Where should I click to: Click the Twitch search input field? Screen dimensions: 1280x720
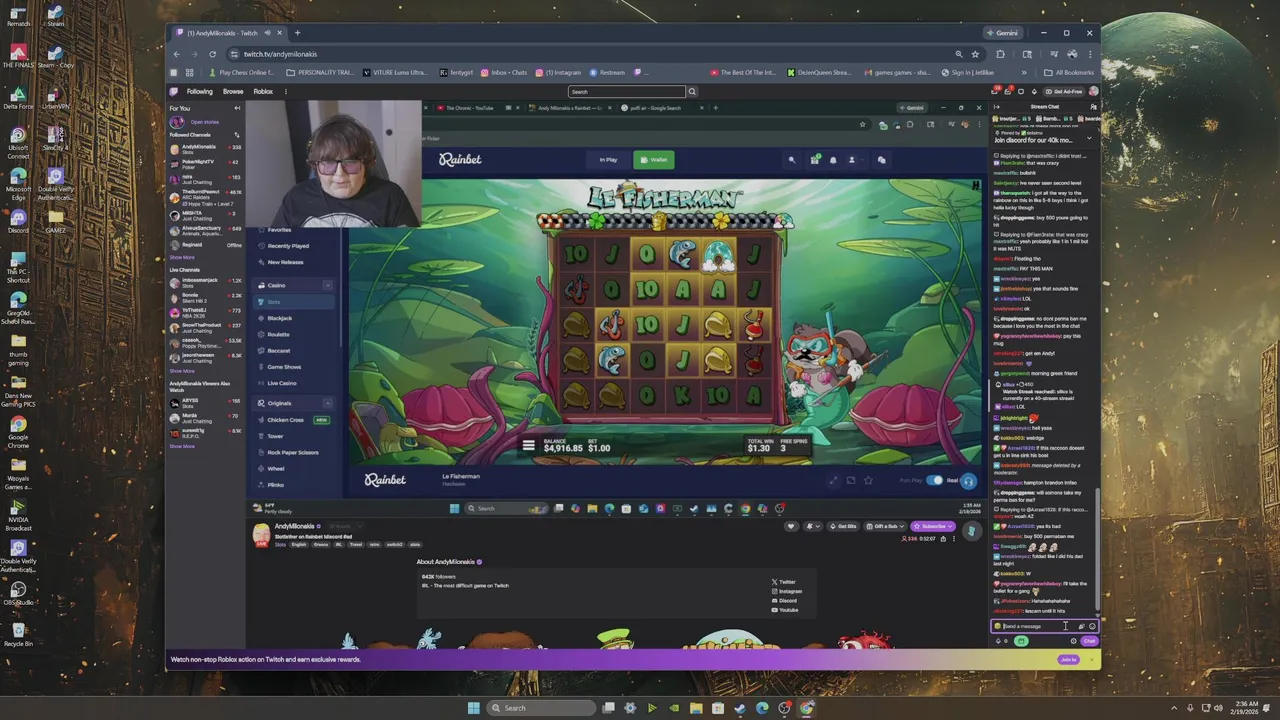click(626, 92)
